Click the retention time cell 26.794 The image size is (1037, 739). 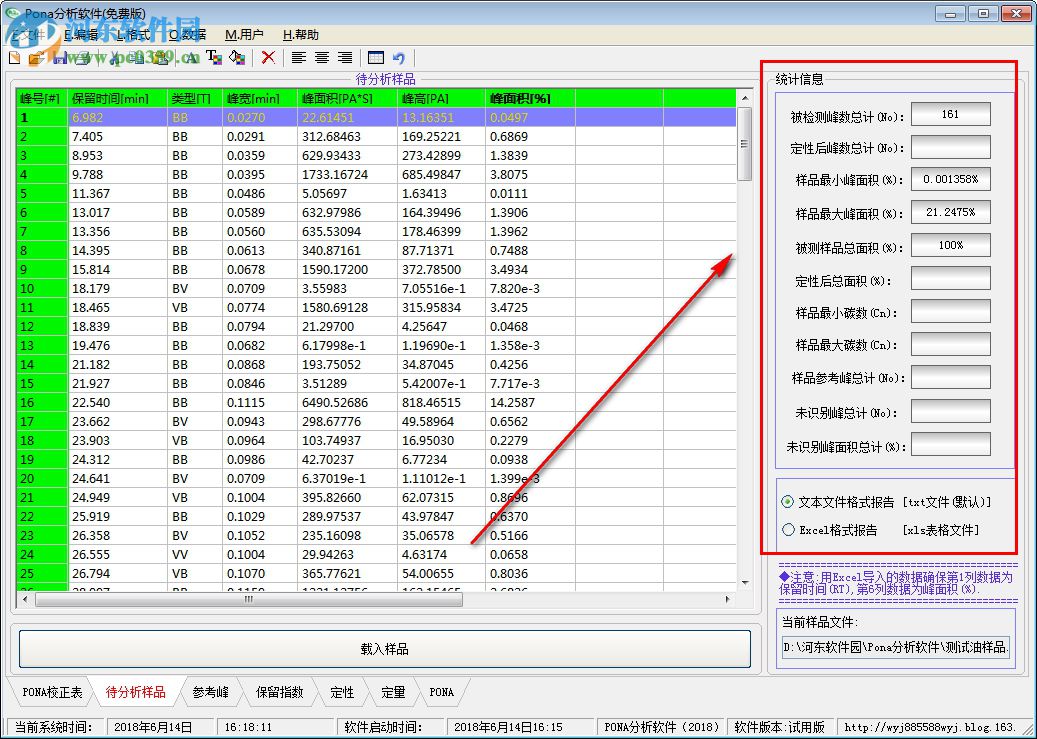(118, 574)
